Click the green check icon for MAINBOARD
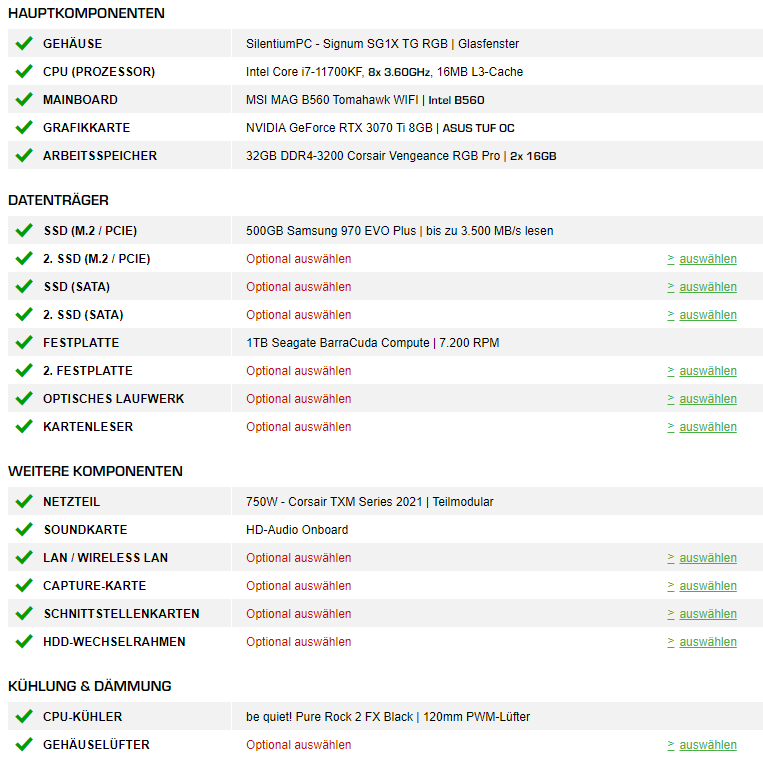Viewport: 763px width, 764px height. (24, 99)
